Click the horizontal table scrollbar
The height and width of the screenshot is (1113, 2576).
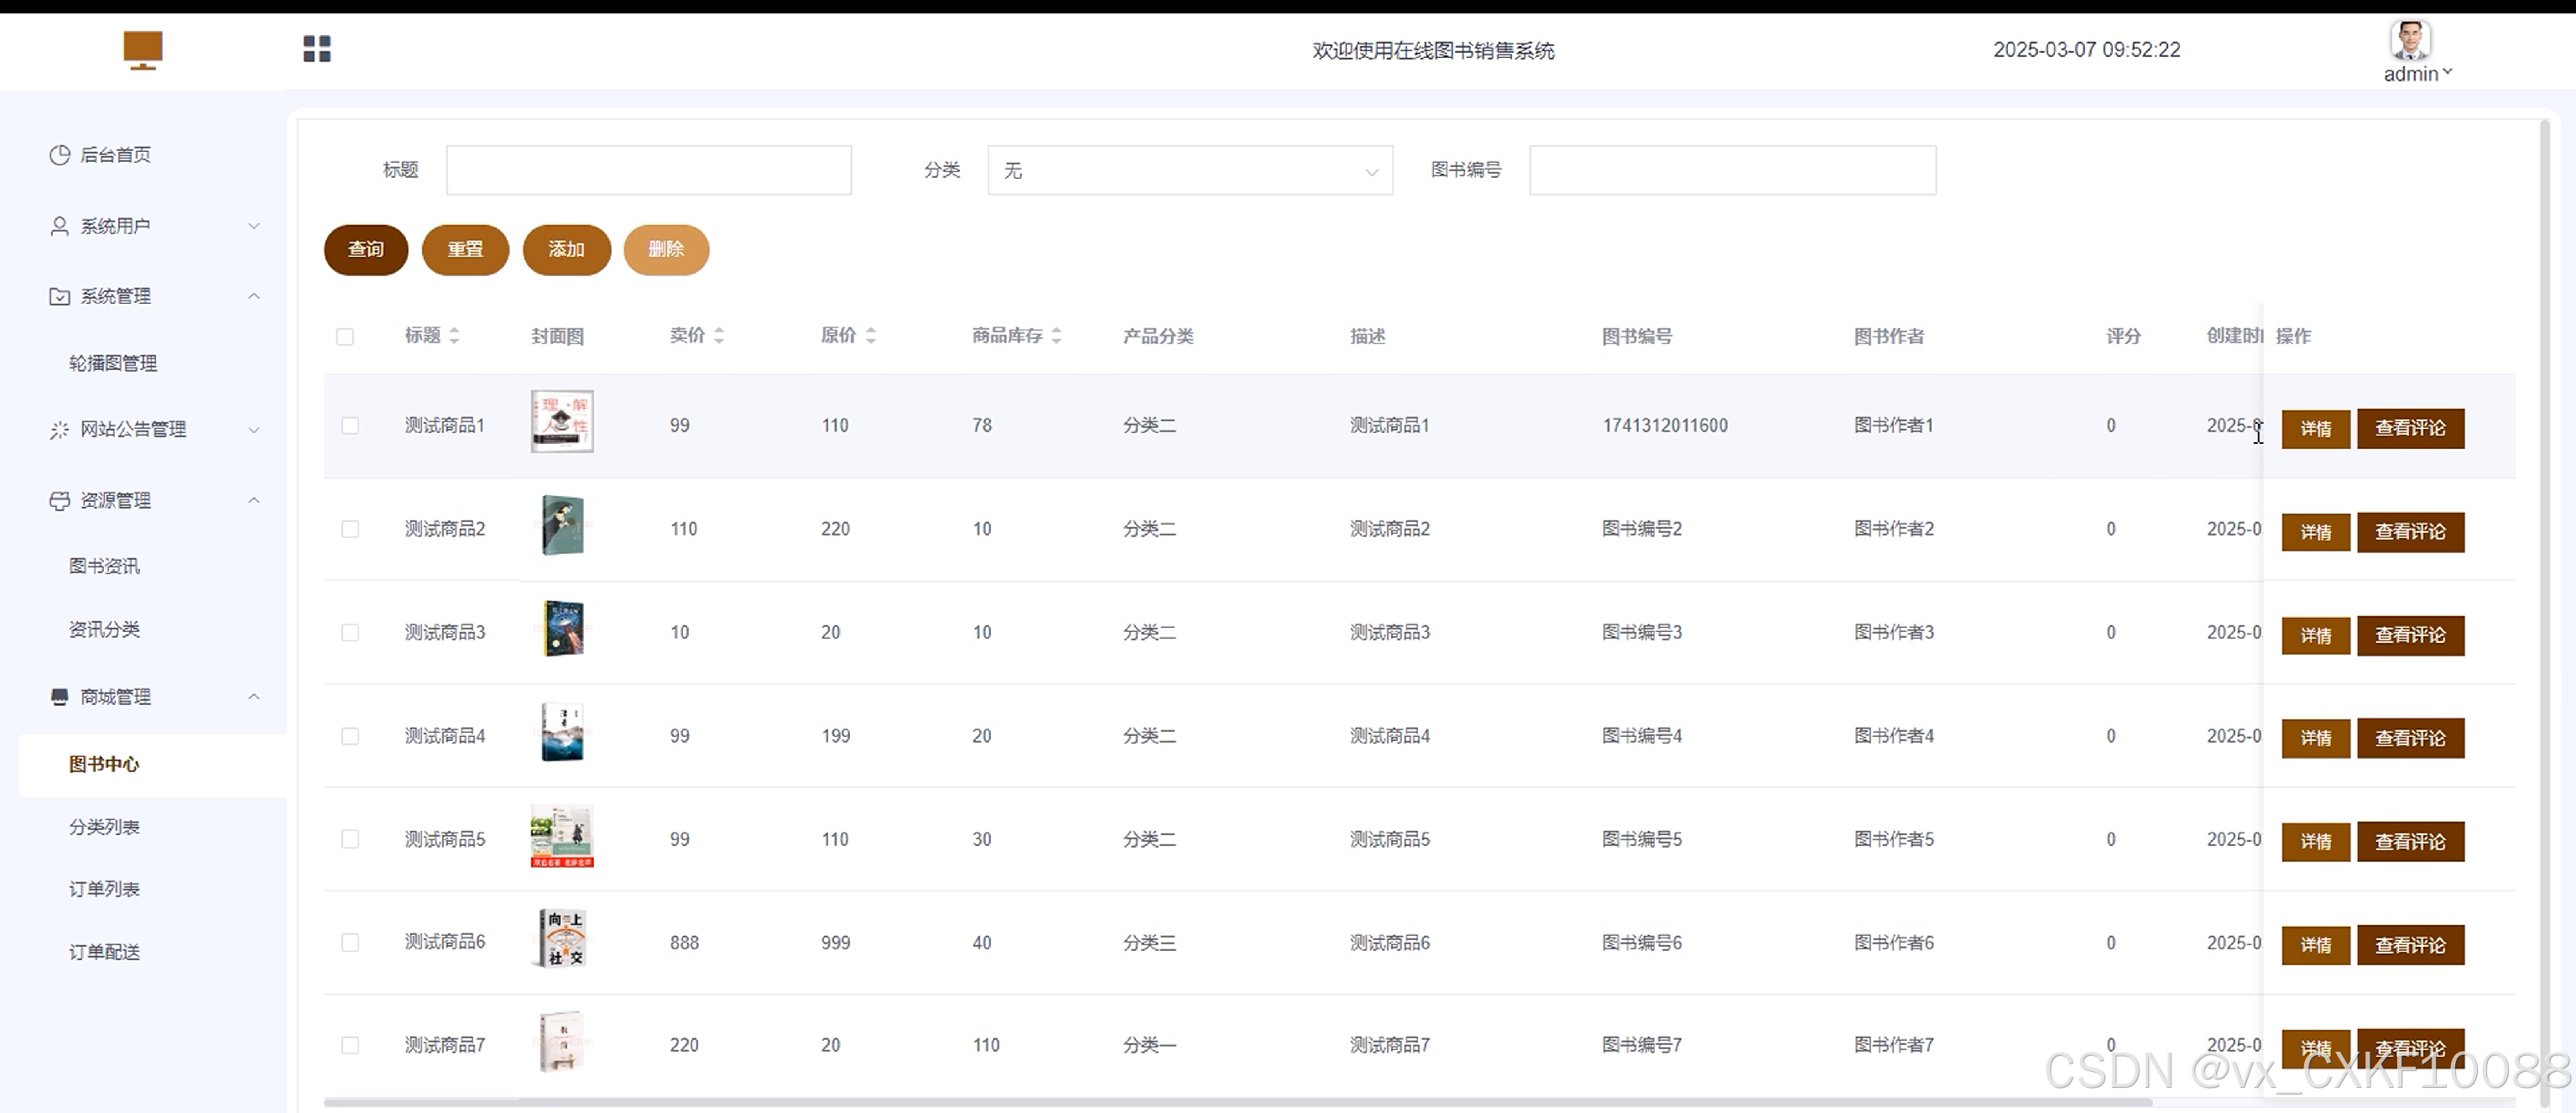pos(1237,1103)
